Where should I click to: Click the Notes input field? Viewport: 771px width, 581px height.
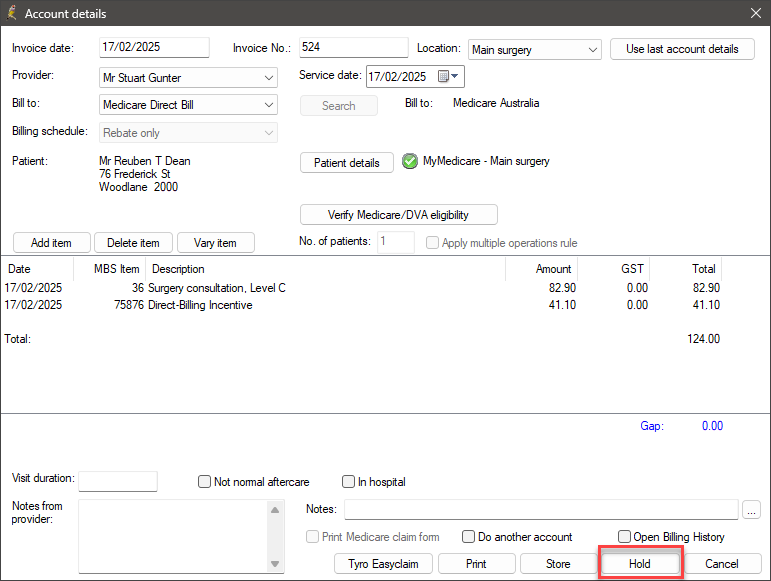point(541,509)
